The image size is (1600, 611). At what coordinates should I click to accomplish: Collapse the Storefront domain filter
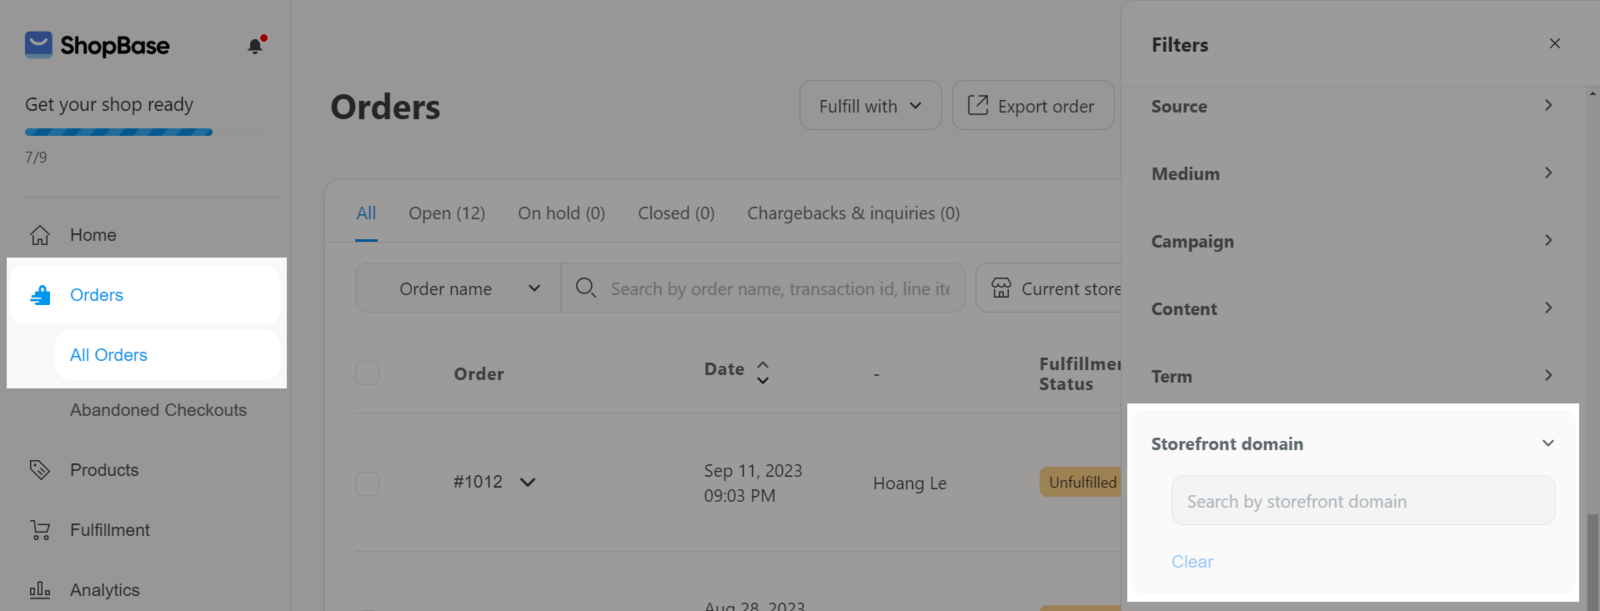(x=1548, y=443)
